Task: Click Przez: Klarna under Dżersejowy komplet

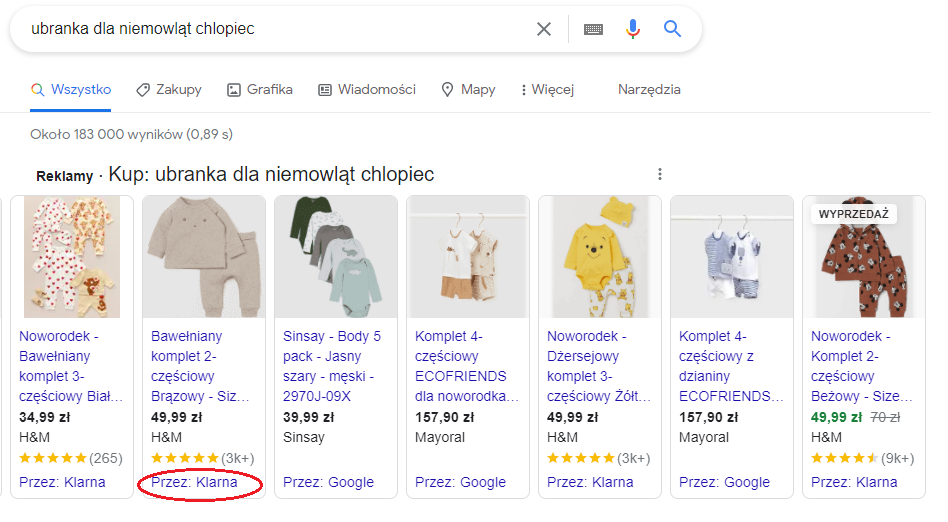Action: click(x=590, y=482)
